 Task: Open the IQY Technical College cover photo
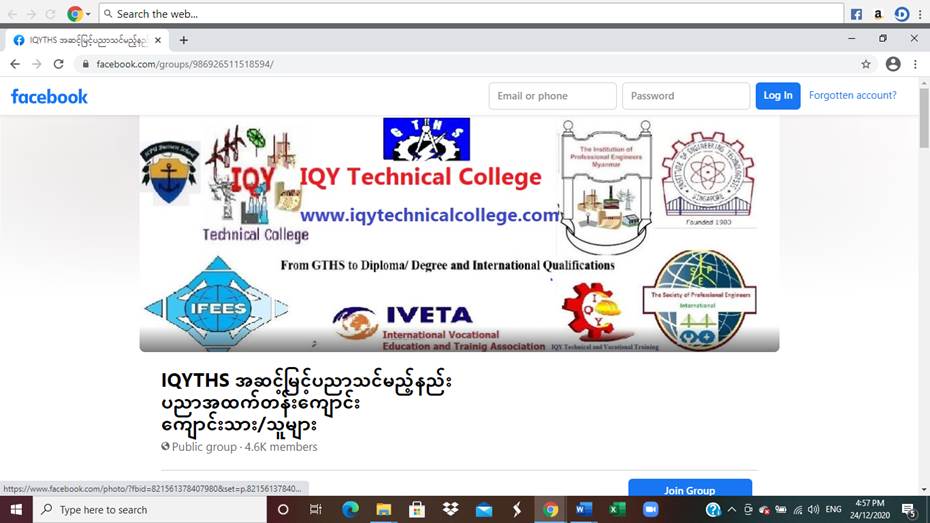pos(459,234)
